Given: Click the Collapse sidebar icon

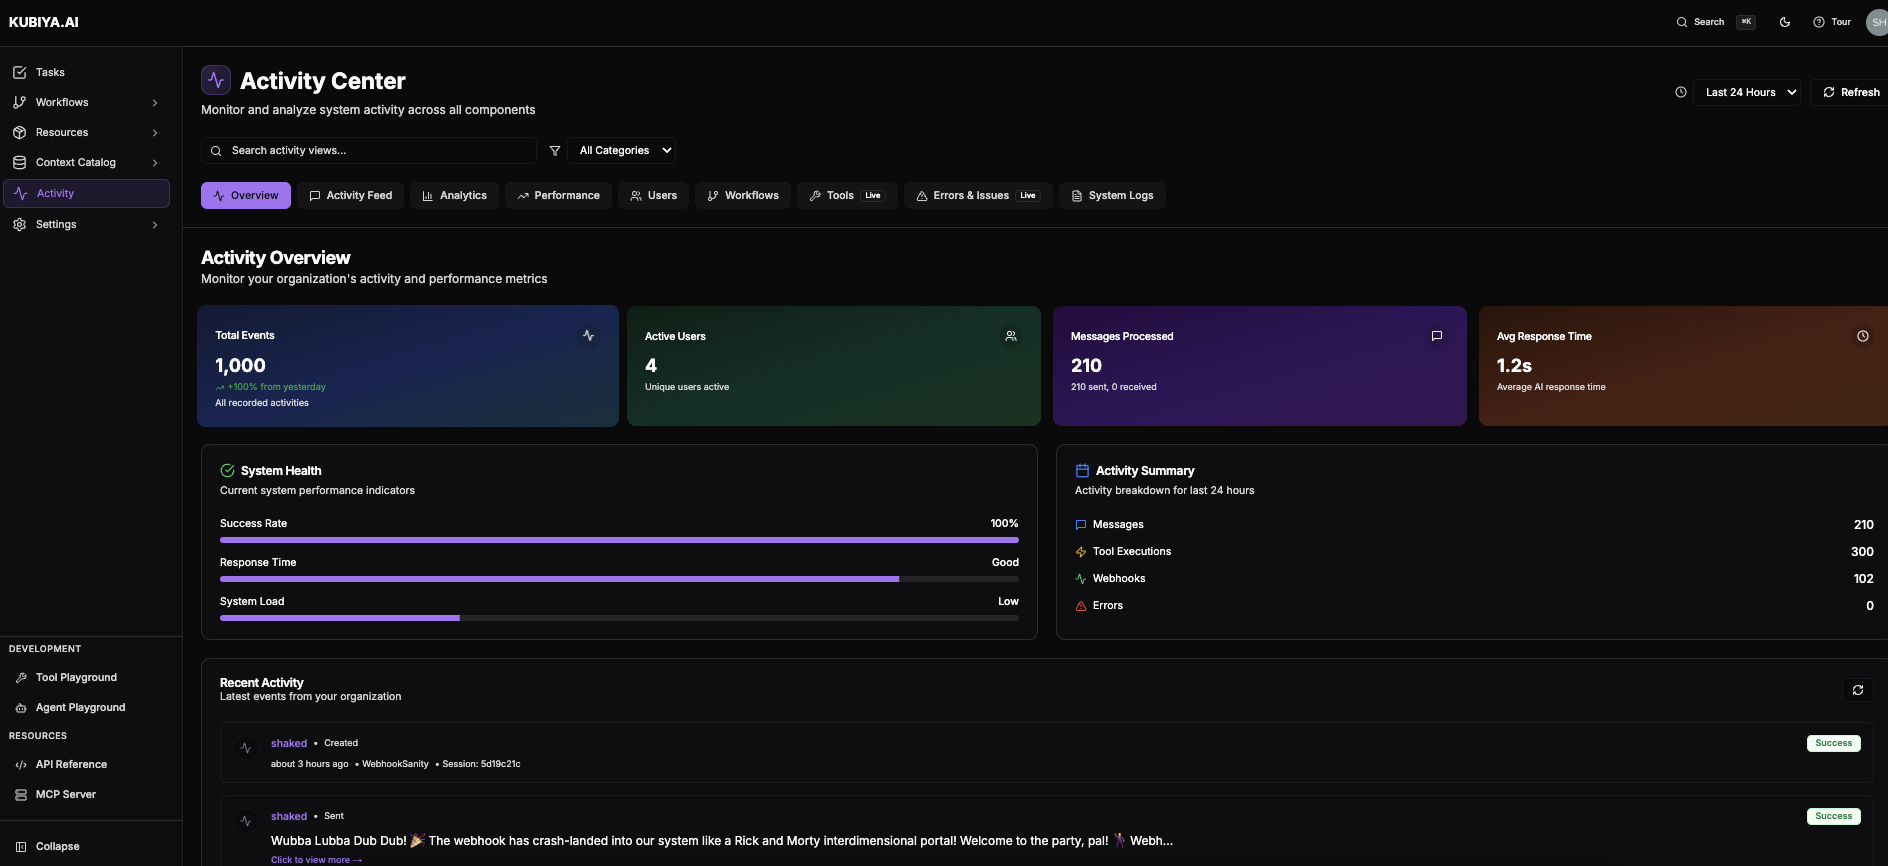Looking at the screenshot, I should tap(21, 846).
